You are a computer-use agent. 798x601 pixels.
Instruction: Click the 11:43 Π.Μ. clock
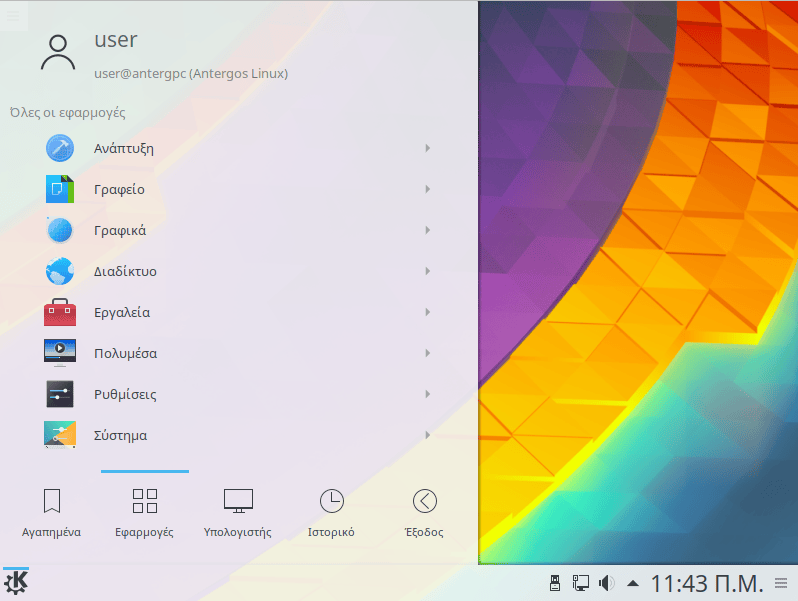707,584
